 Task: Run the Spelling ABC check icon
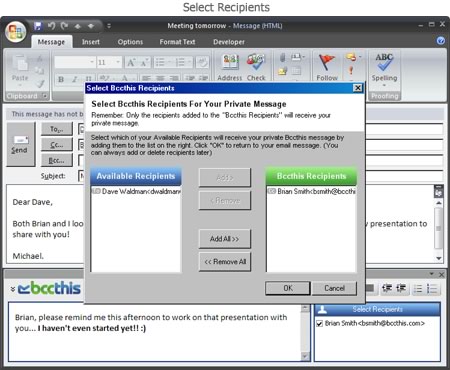click(384, 62)
